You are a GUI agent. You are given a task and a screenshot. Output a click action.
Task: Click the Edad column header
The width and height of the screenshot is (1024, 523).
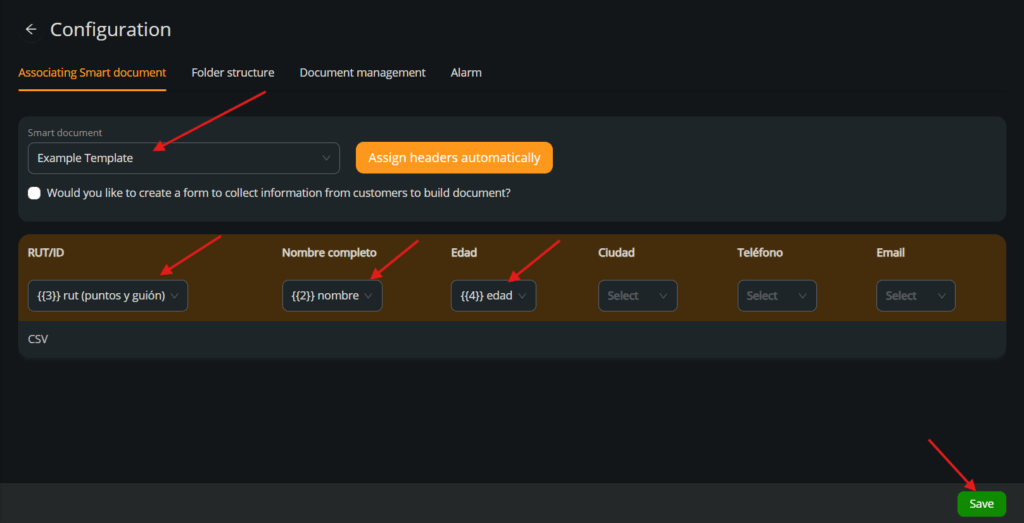coord(464,253)
